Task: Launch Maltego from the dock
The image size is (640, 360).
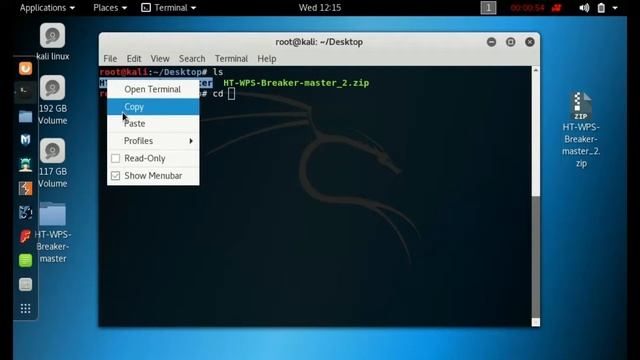Action: (25, 213)
